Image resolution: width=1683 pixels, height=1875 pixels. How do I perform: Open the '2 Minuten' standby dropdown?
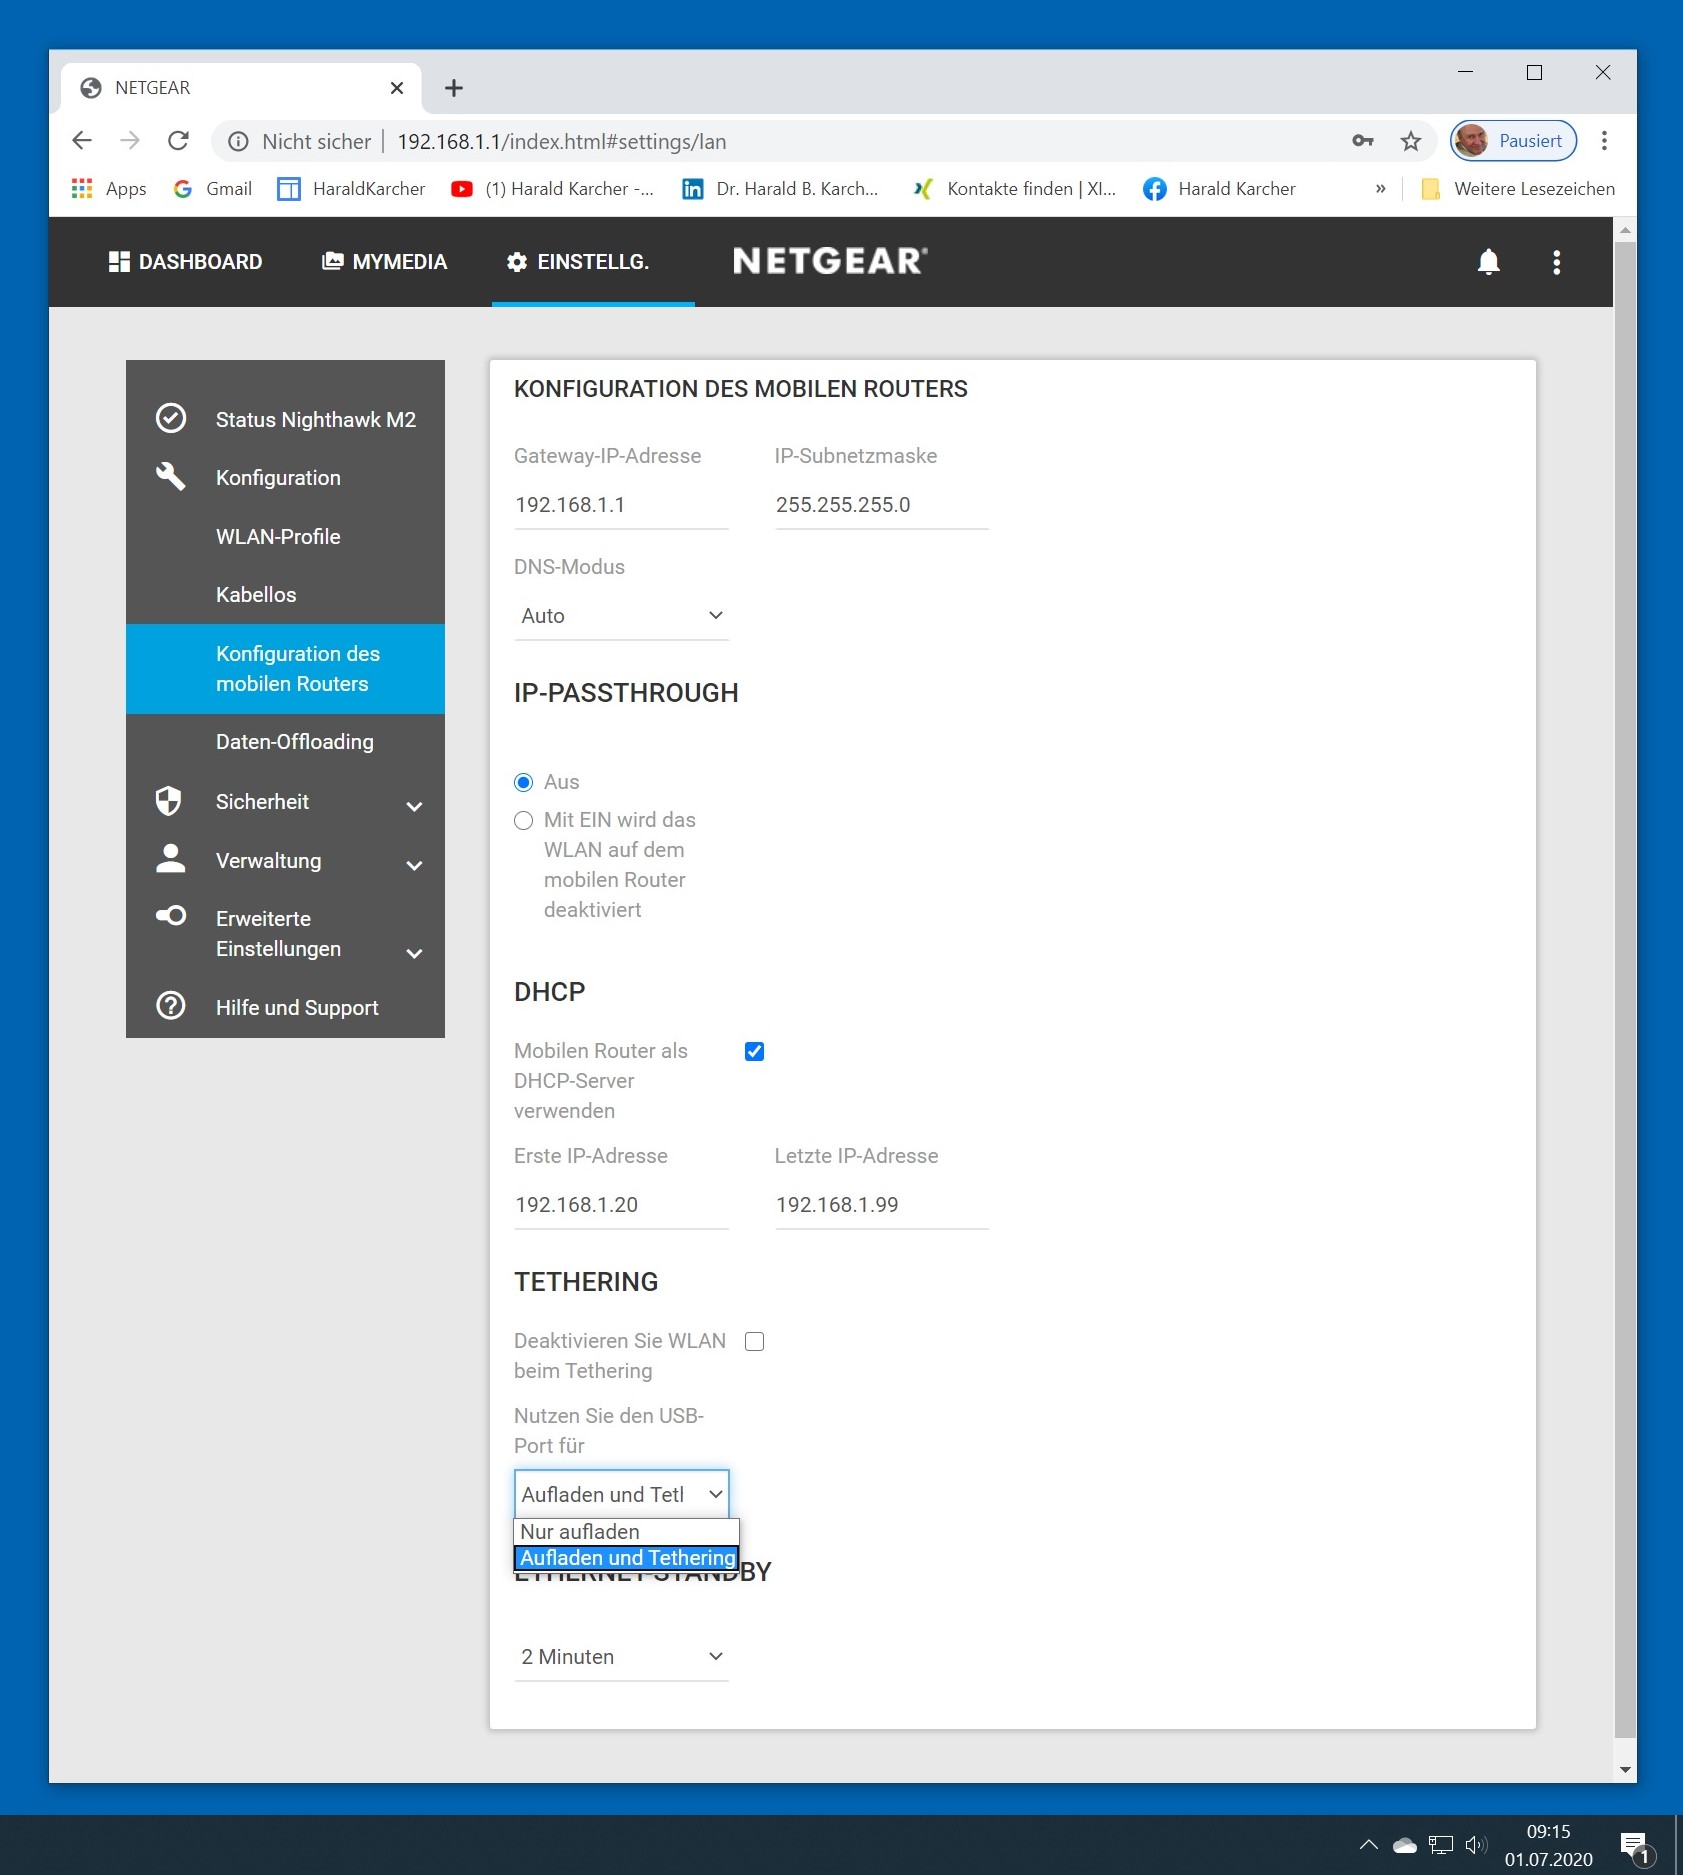[x=621, y=1657]
